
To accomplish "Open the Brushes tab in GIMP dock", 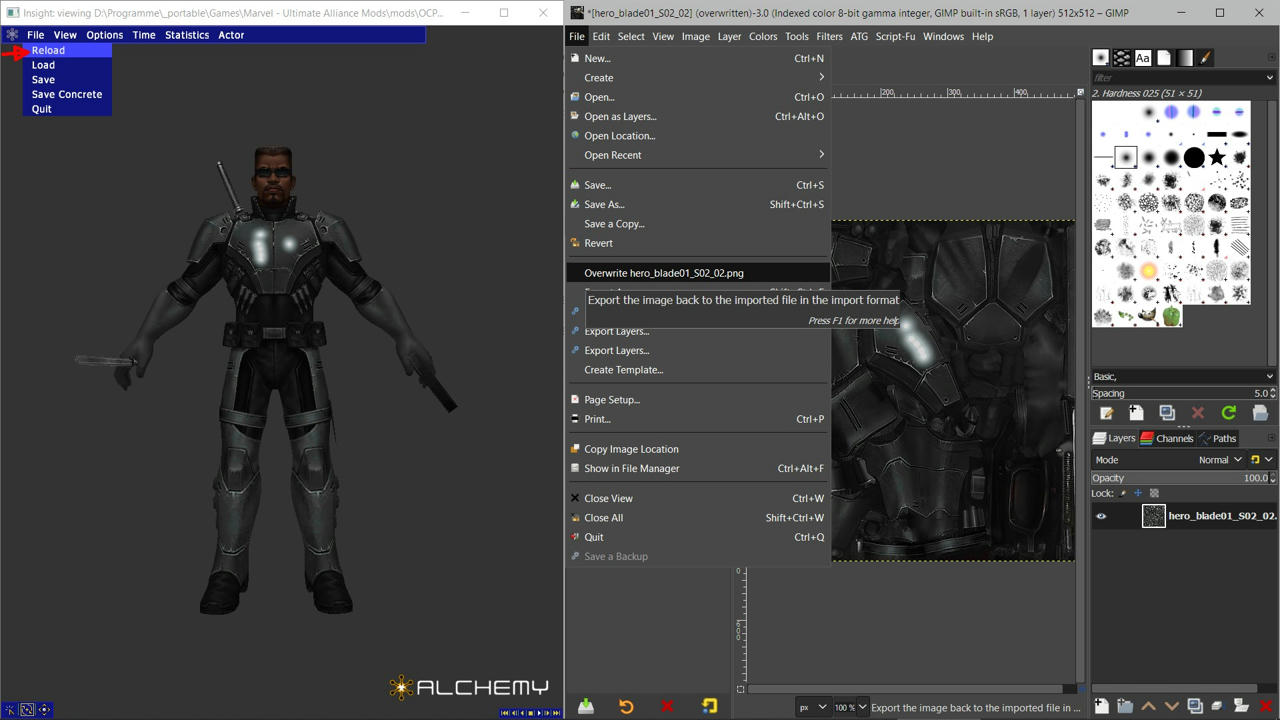I will (1101, 58).
